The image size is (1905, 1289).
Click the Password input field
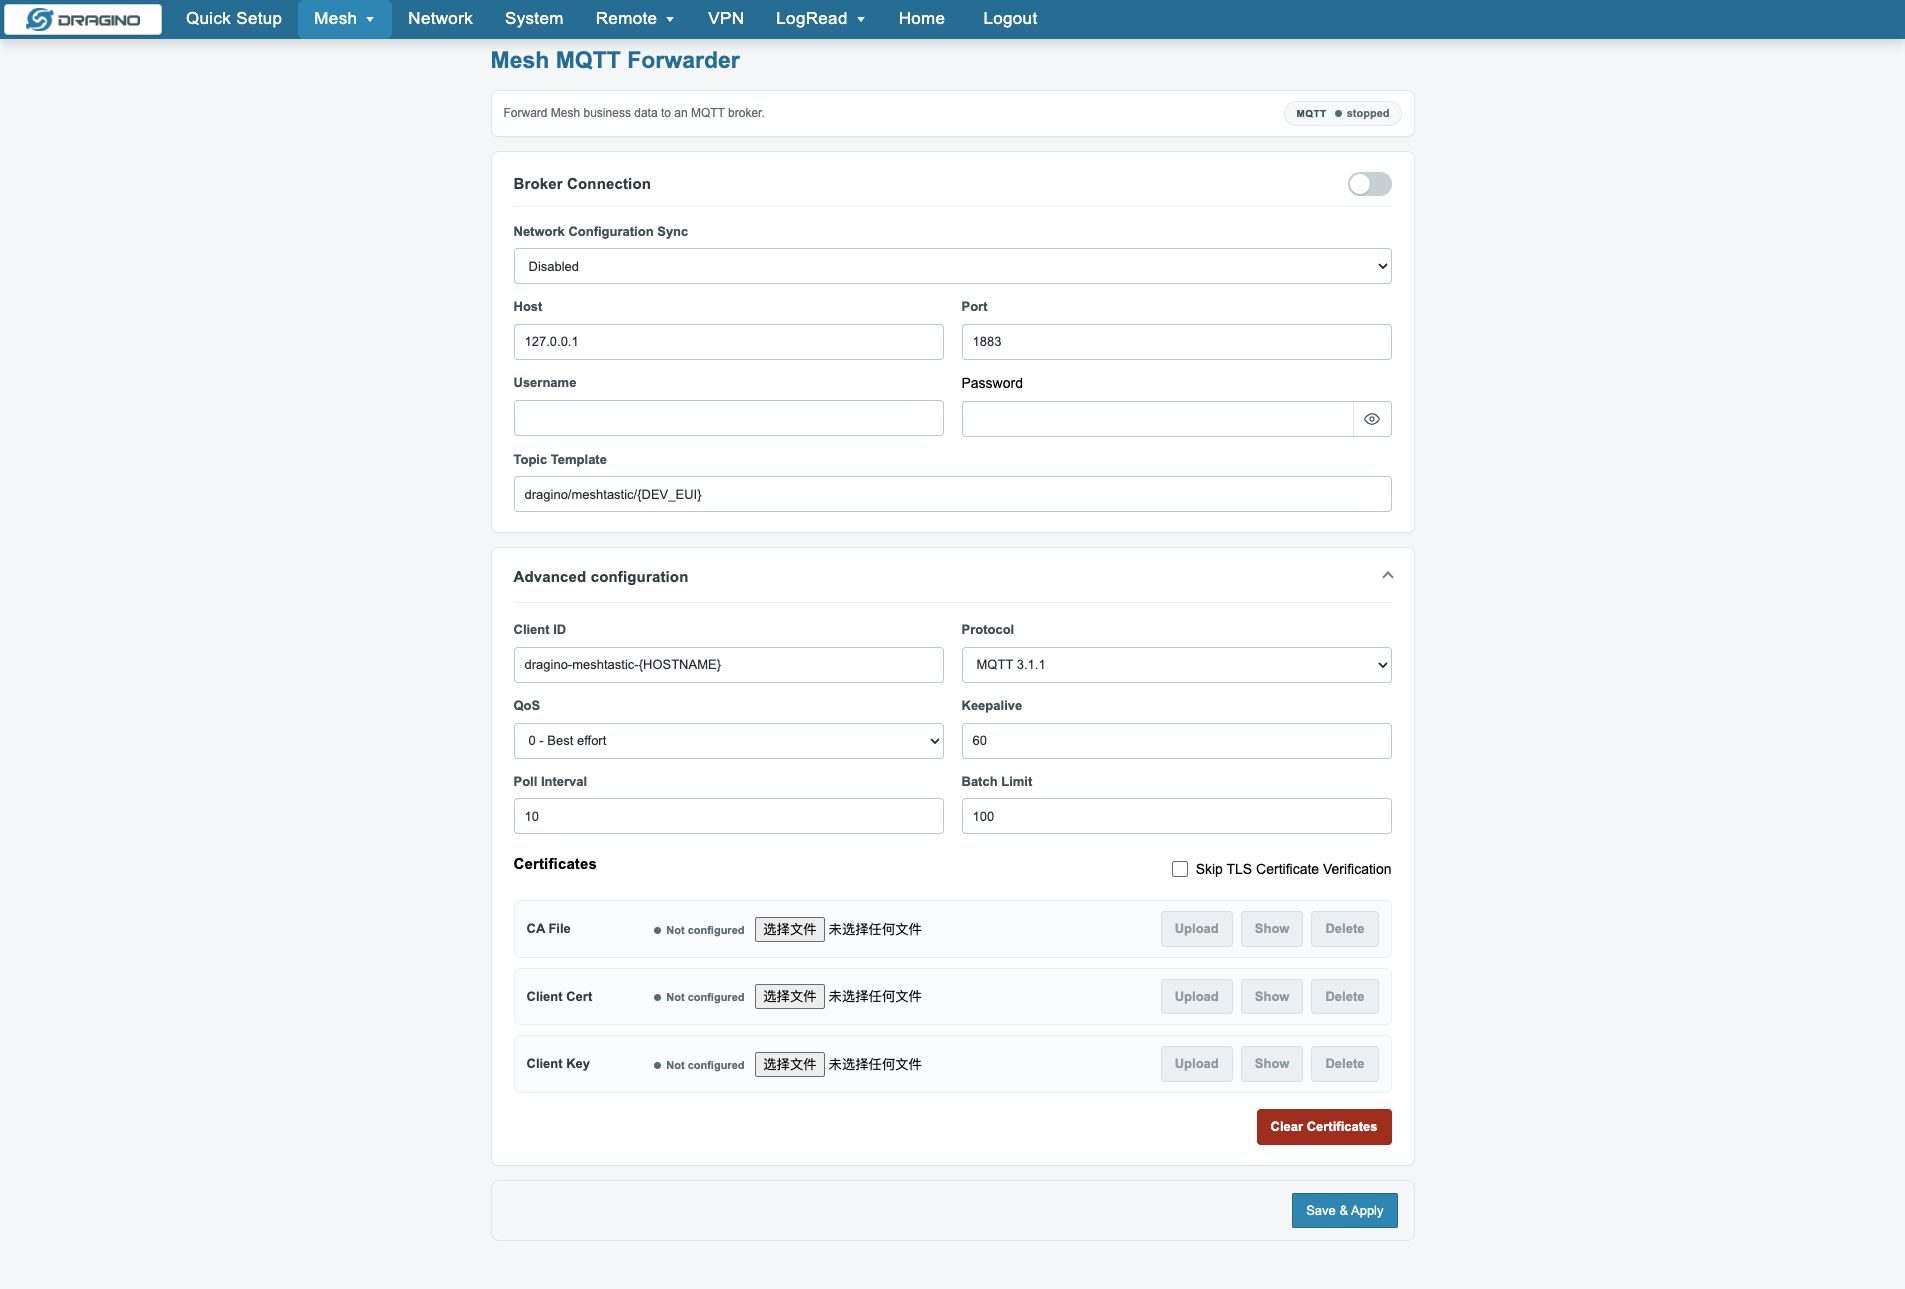tap(1157, 419)
